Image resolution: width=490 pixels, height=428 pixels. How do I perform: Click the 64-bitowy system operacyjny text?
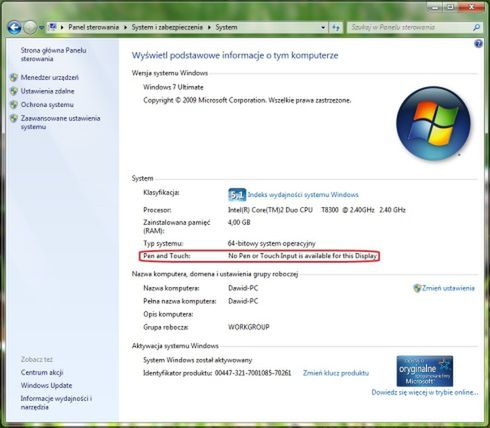271,243
